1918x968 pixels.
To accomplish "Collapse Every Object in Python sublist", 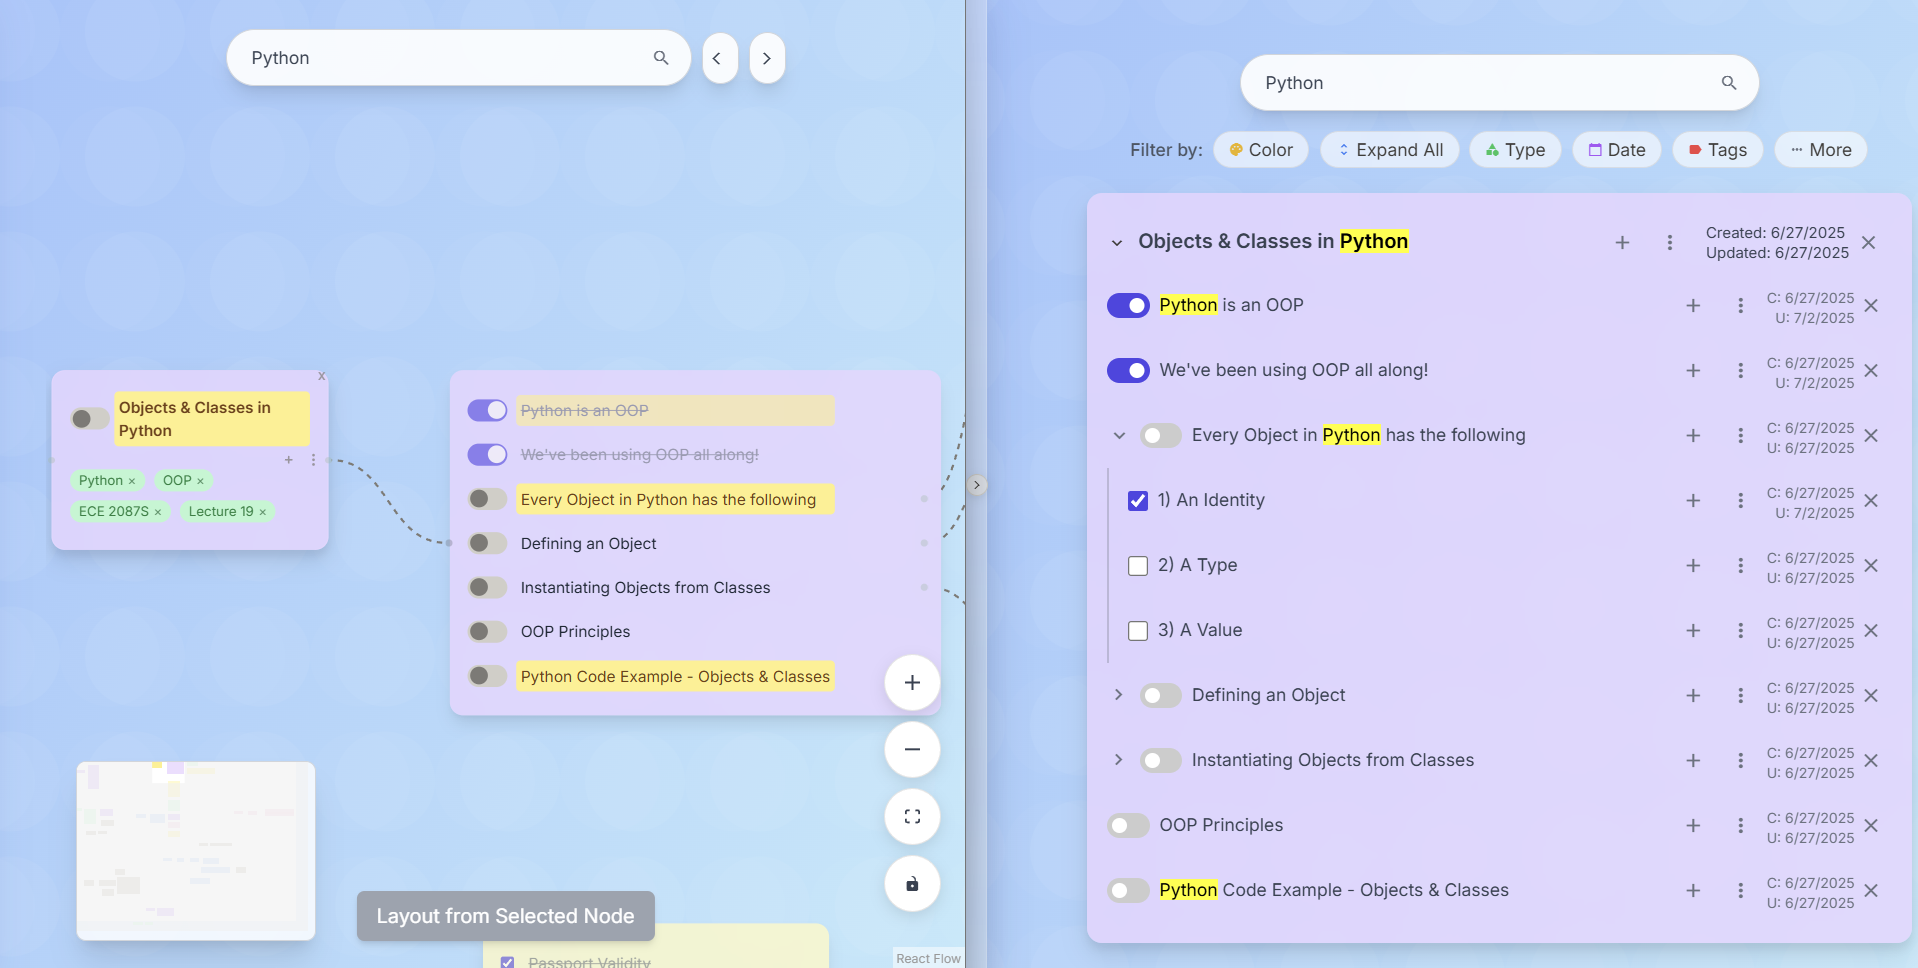I will [x=1119, y=436].
